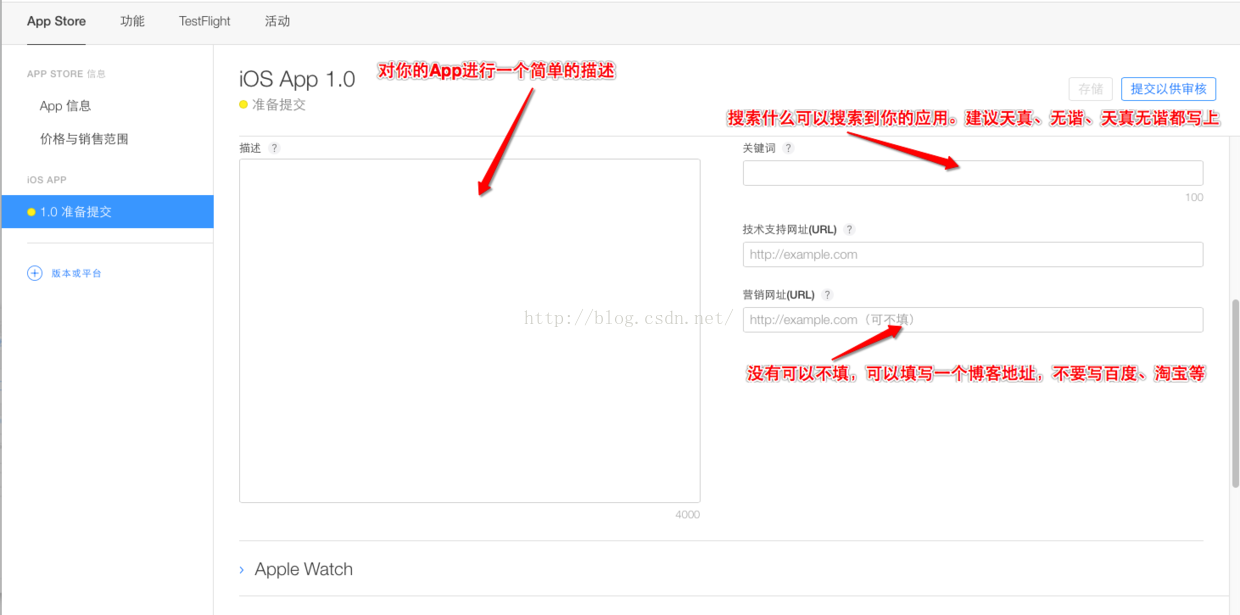
Task: Click the 存储 save button
Action: 1090,89
